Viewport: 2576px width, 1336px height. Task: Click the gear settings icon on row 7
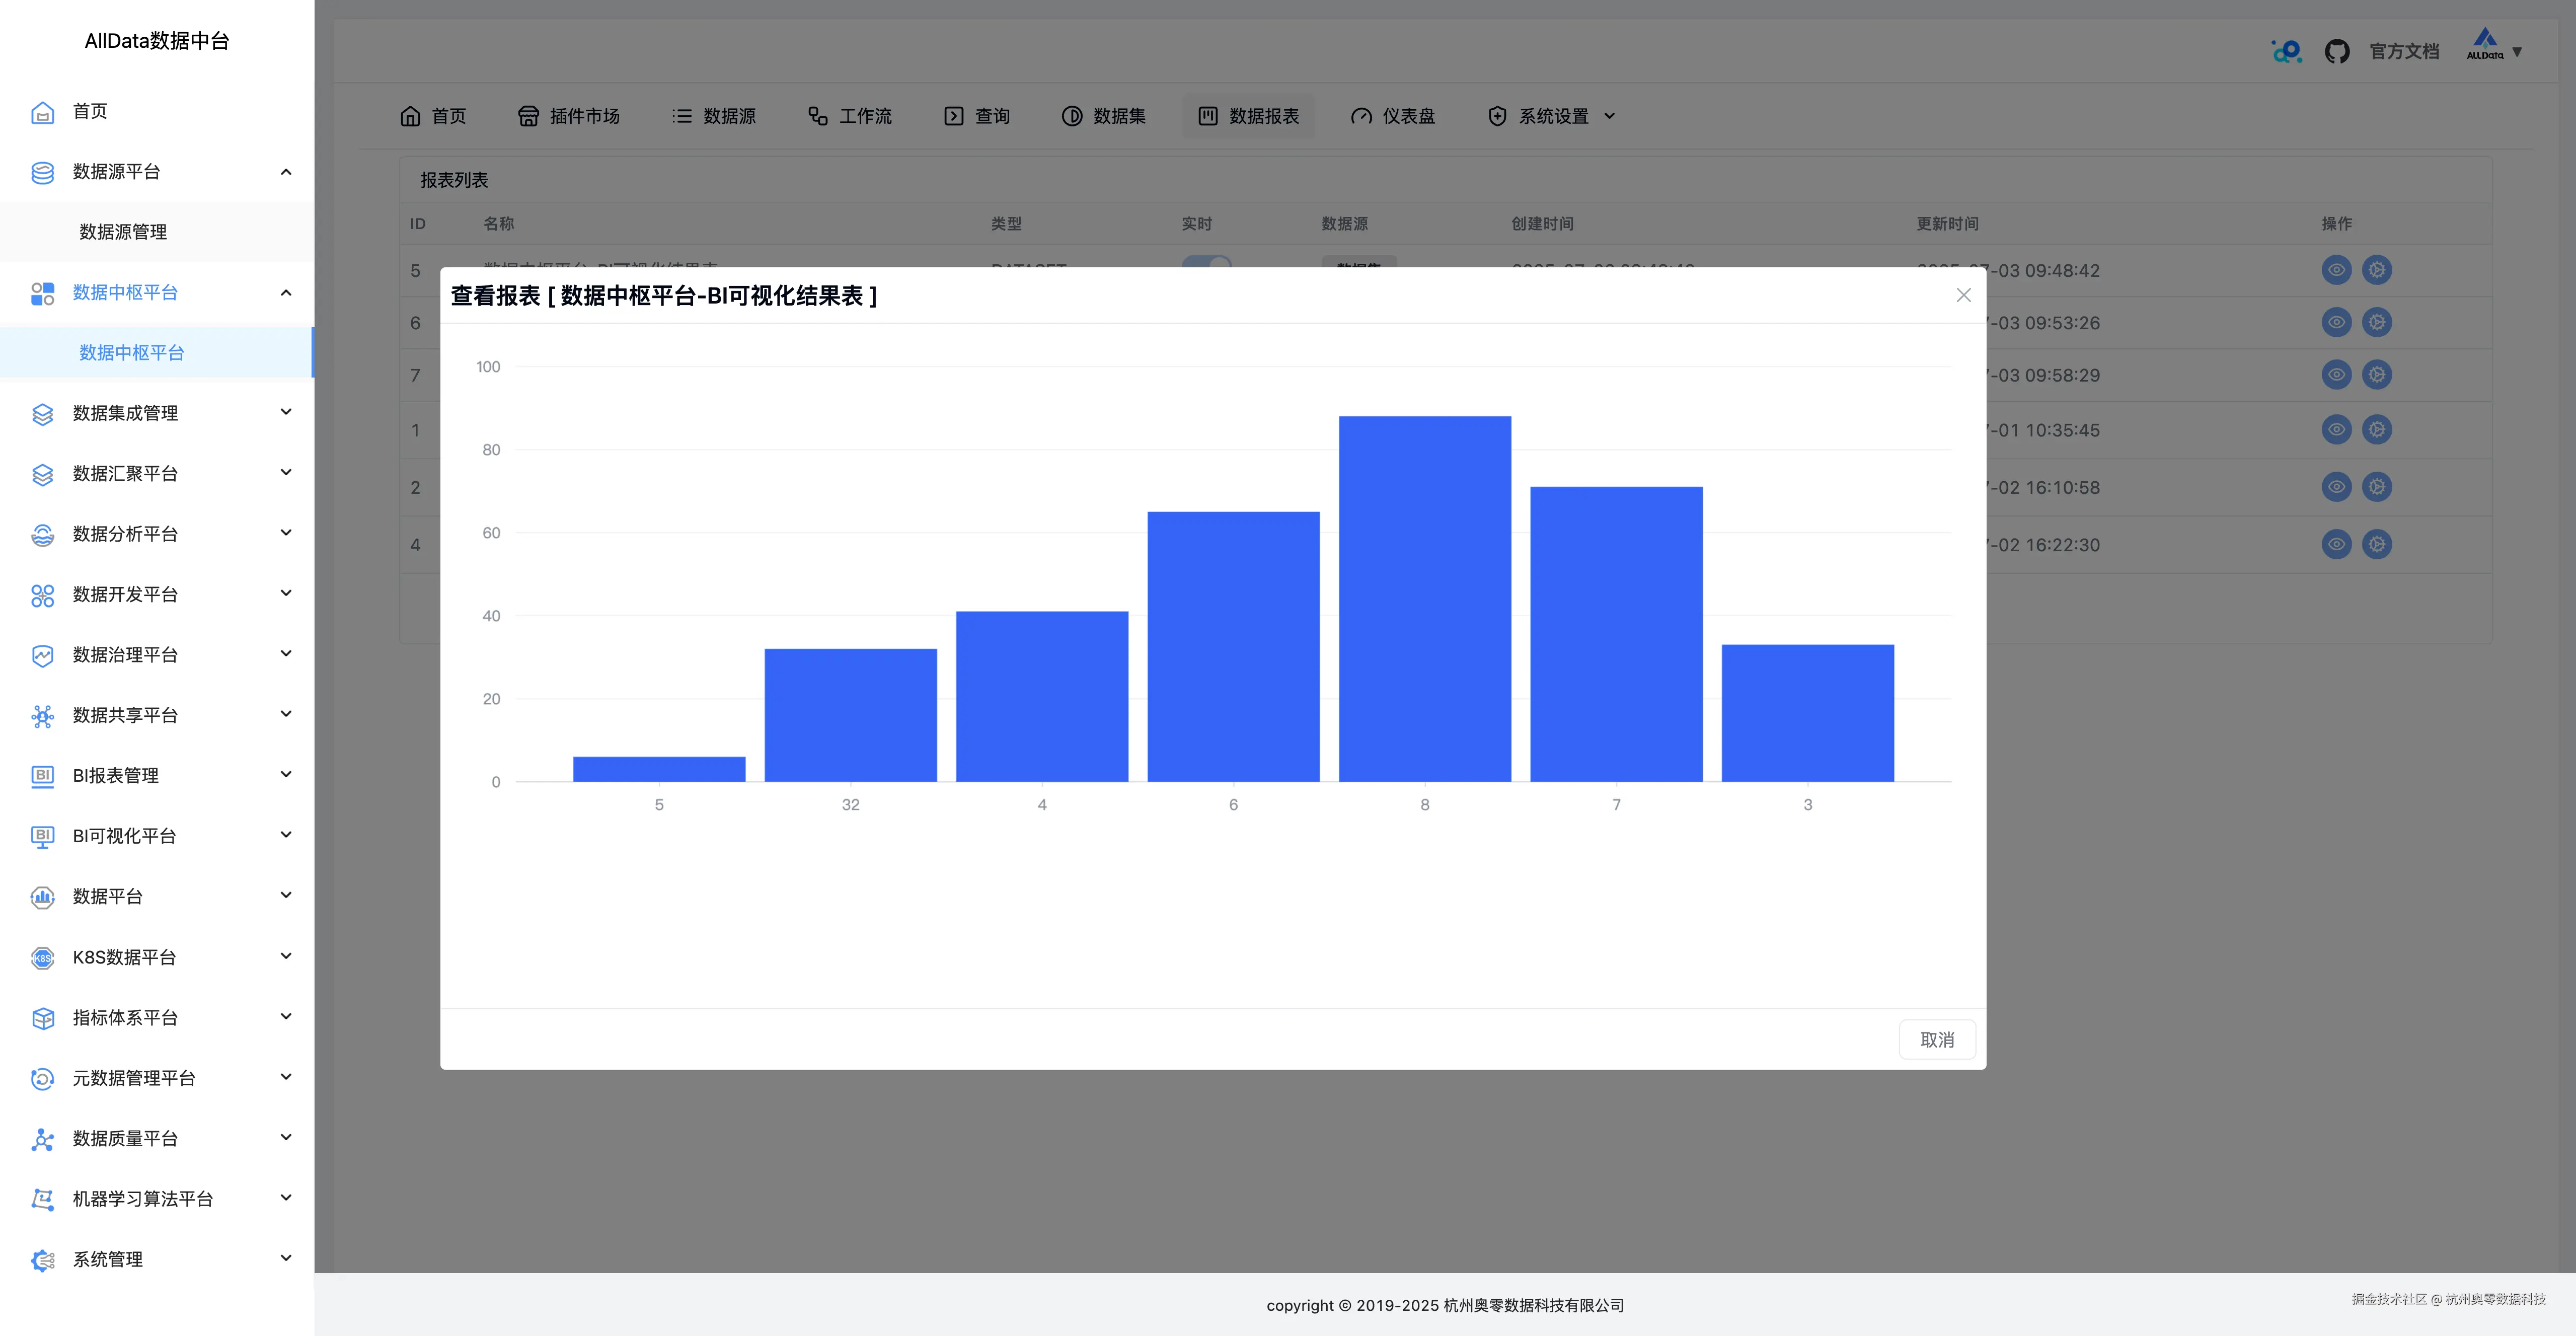(2376, 375)
